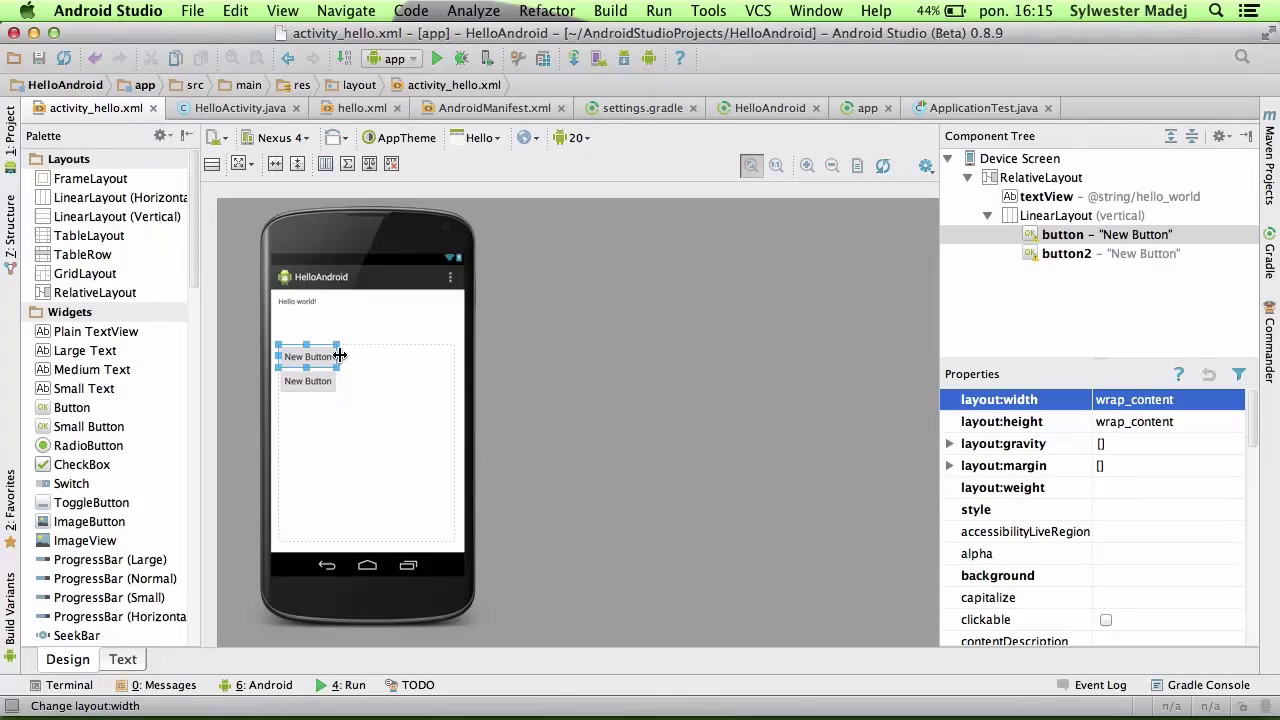
Task: Click the Zoom In icon in the designer
Action: pyautogui.click(x=807, y=165)
